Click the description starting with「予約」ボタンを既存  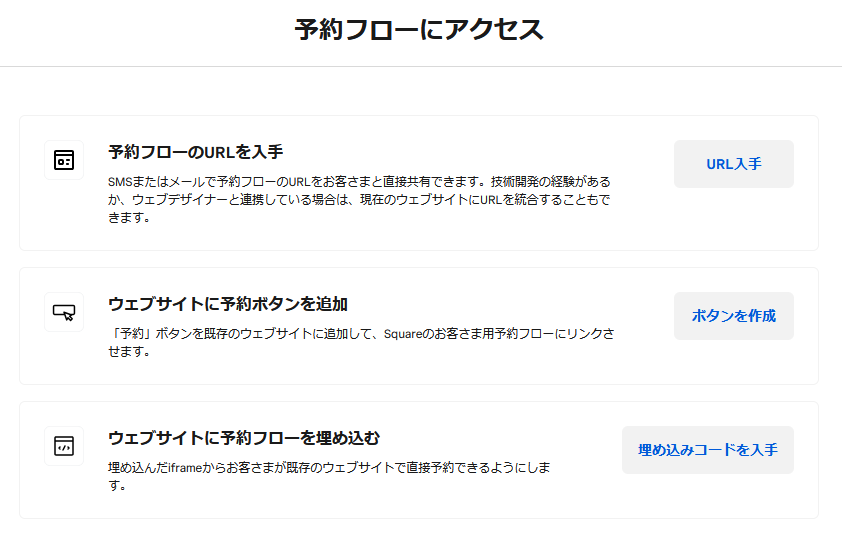(x=360, y=343)
